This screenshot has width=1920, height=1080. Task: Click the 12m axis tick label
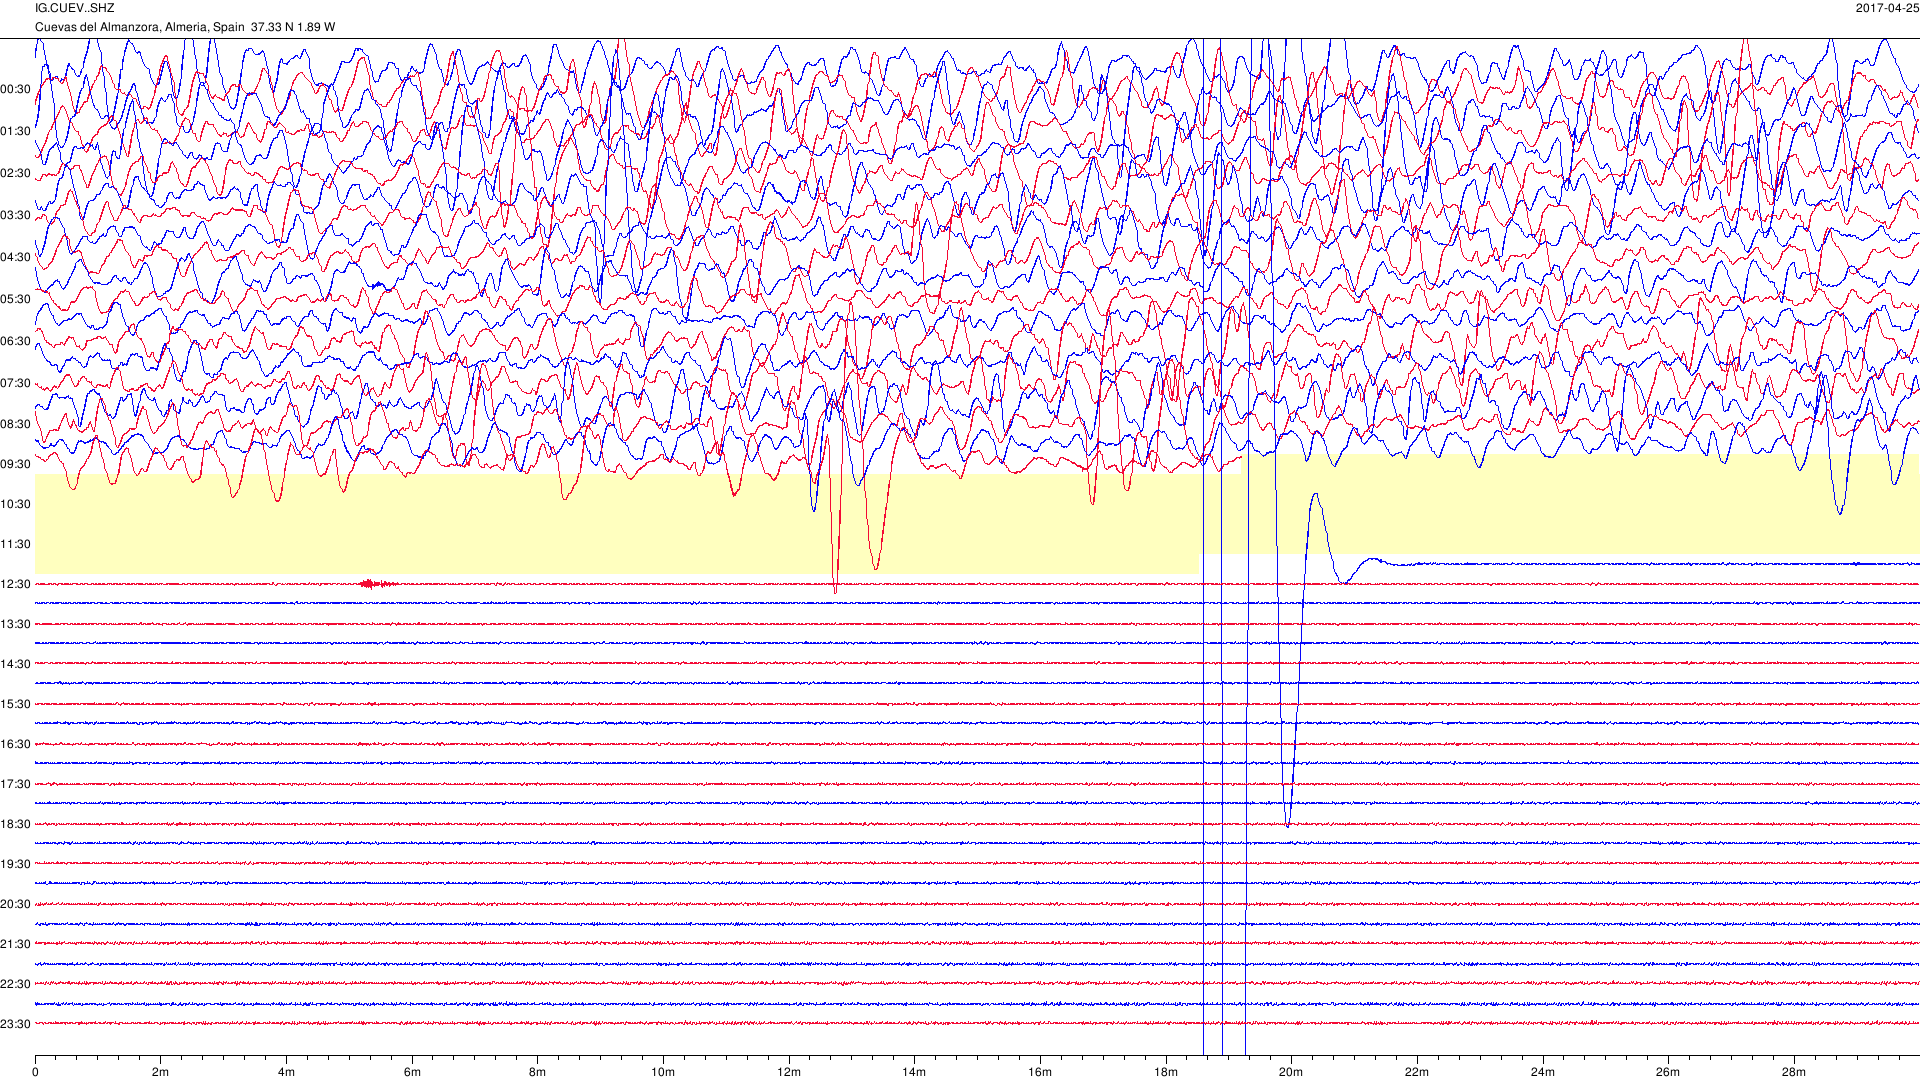click(789, 1073)
